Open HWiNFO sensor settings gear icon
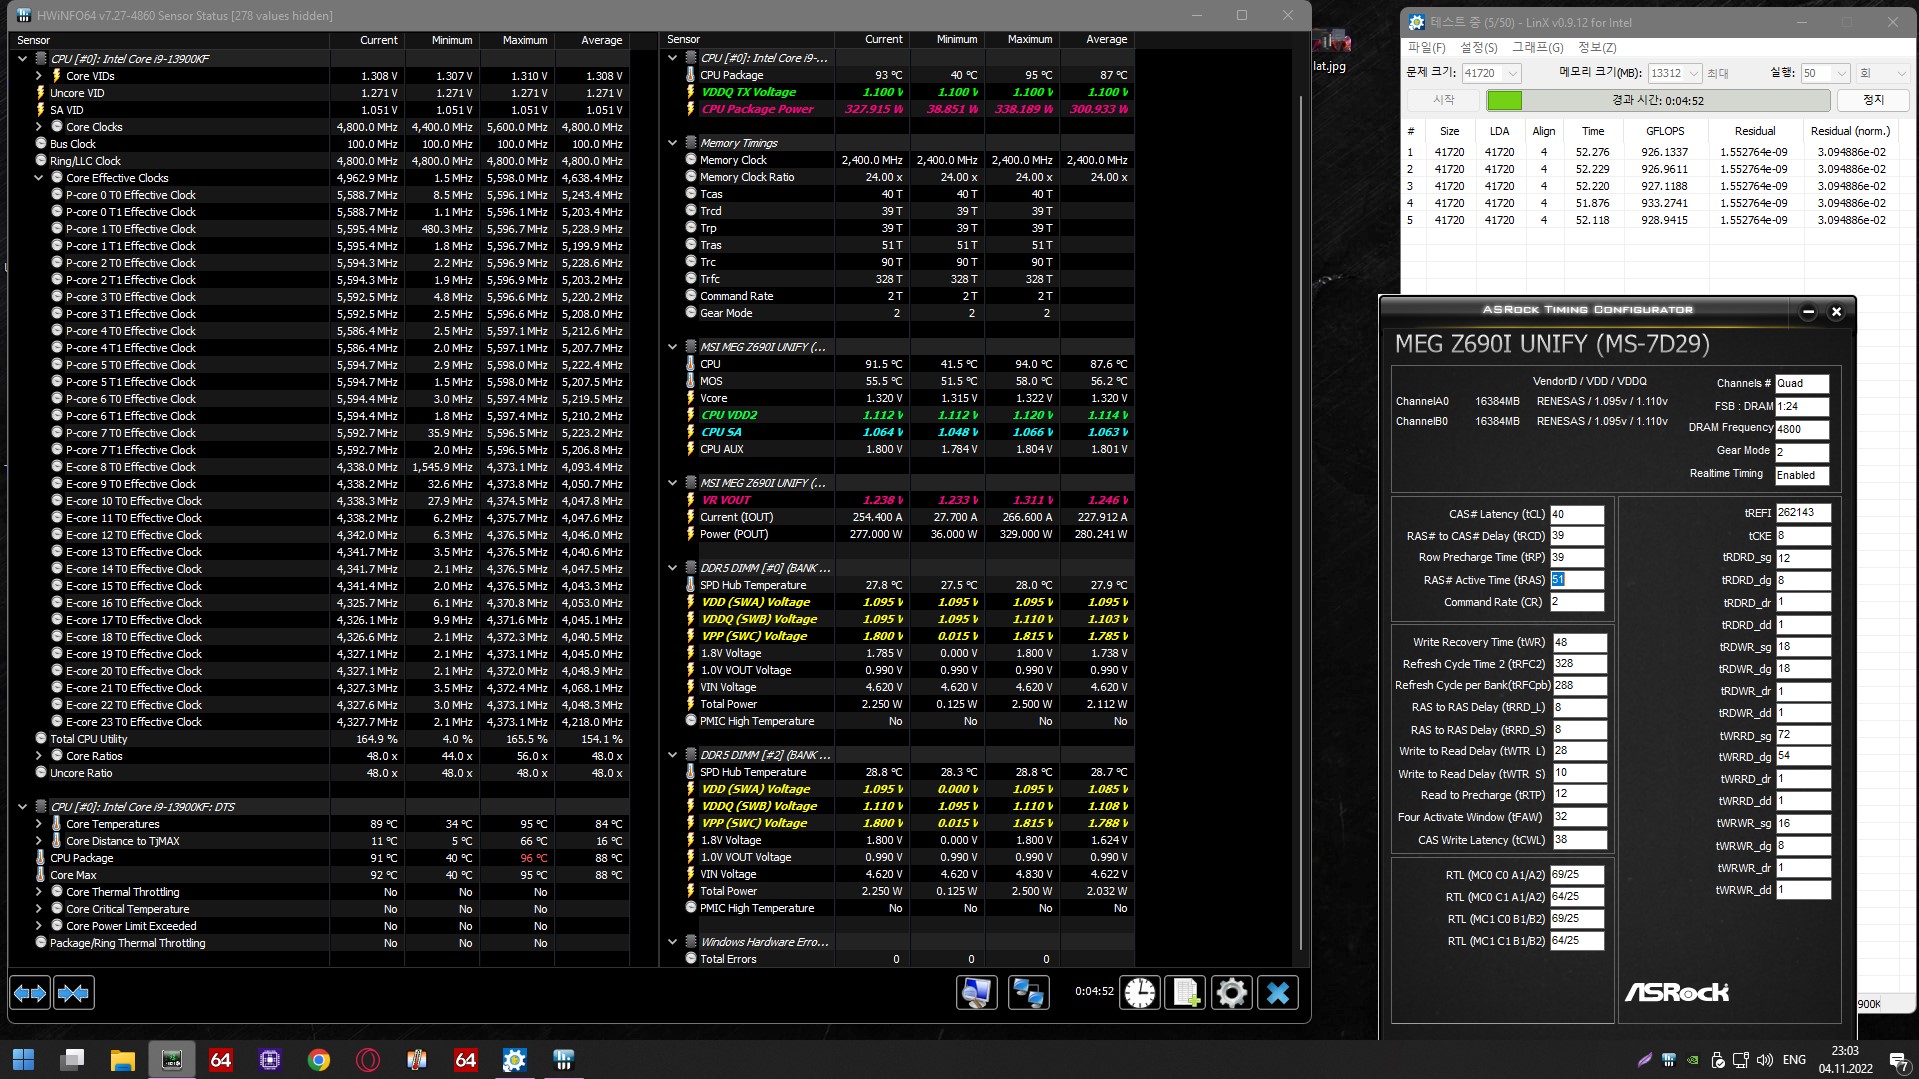This screenshot has width=1919, height=1079. (1231, 992)
